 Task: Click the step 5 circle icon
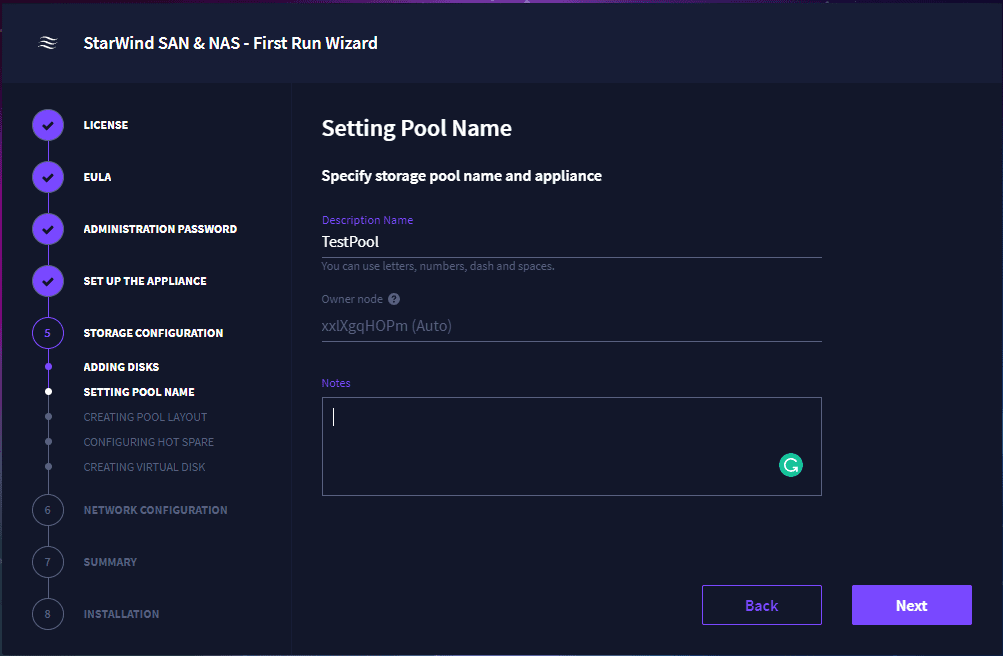click(x=48, y=333)
